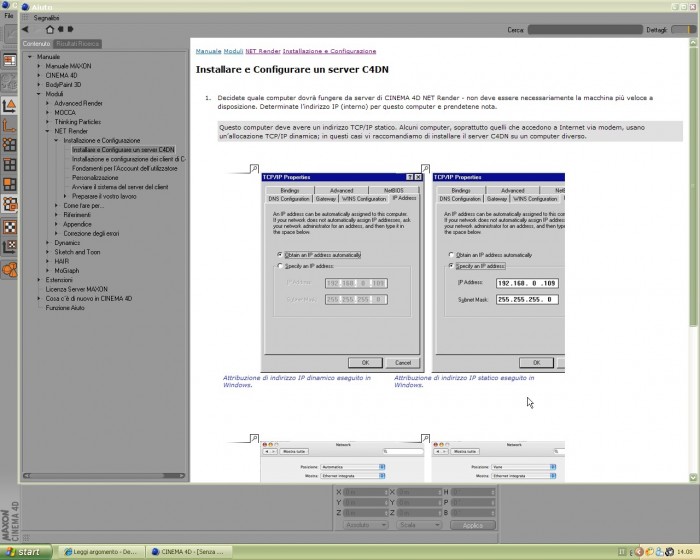Collapse the NET Render tree node

tap(48, 131)
